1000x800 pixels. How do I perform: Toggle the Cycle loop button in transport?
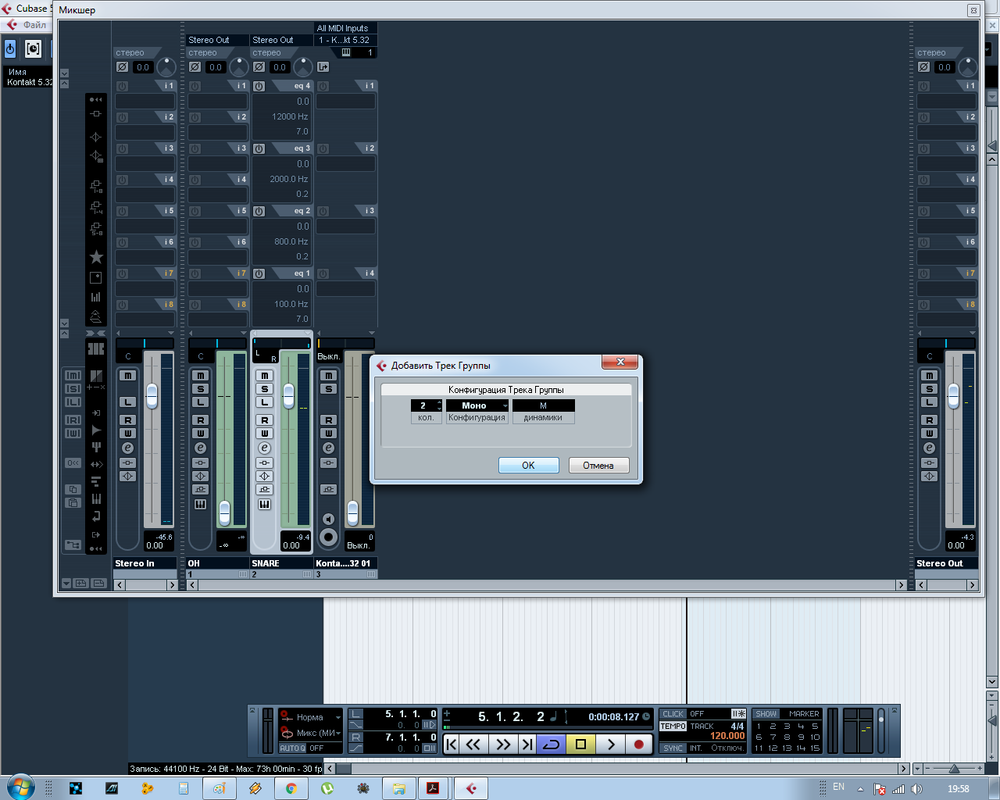click(x=551, y=744)
